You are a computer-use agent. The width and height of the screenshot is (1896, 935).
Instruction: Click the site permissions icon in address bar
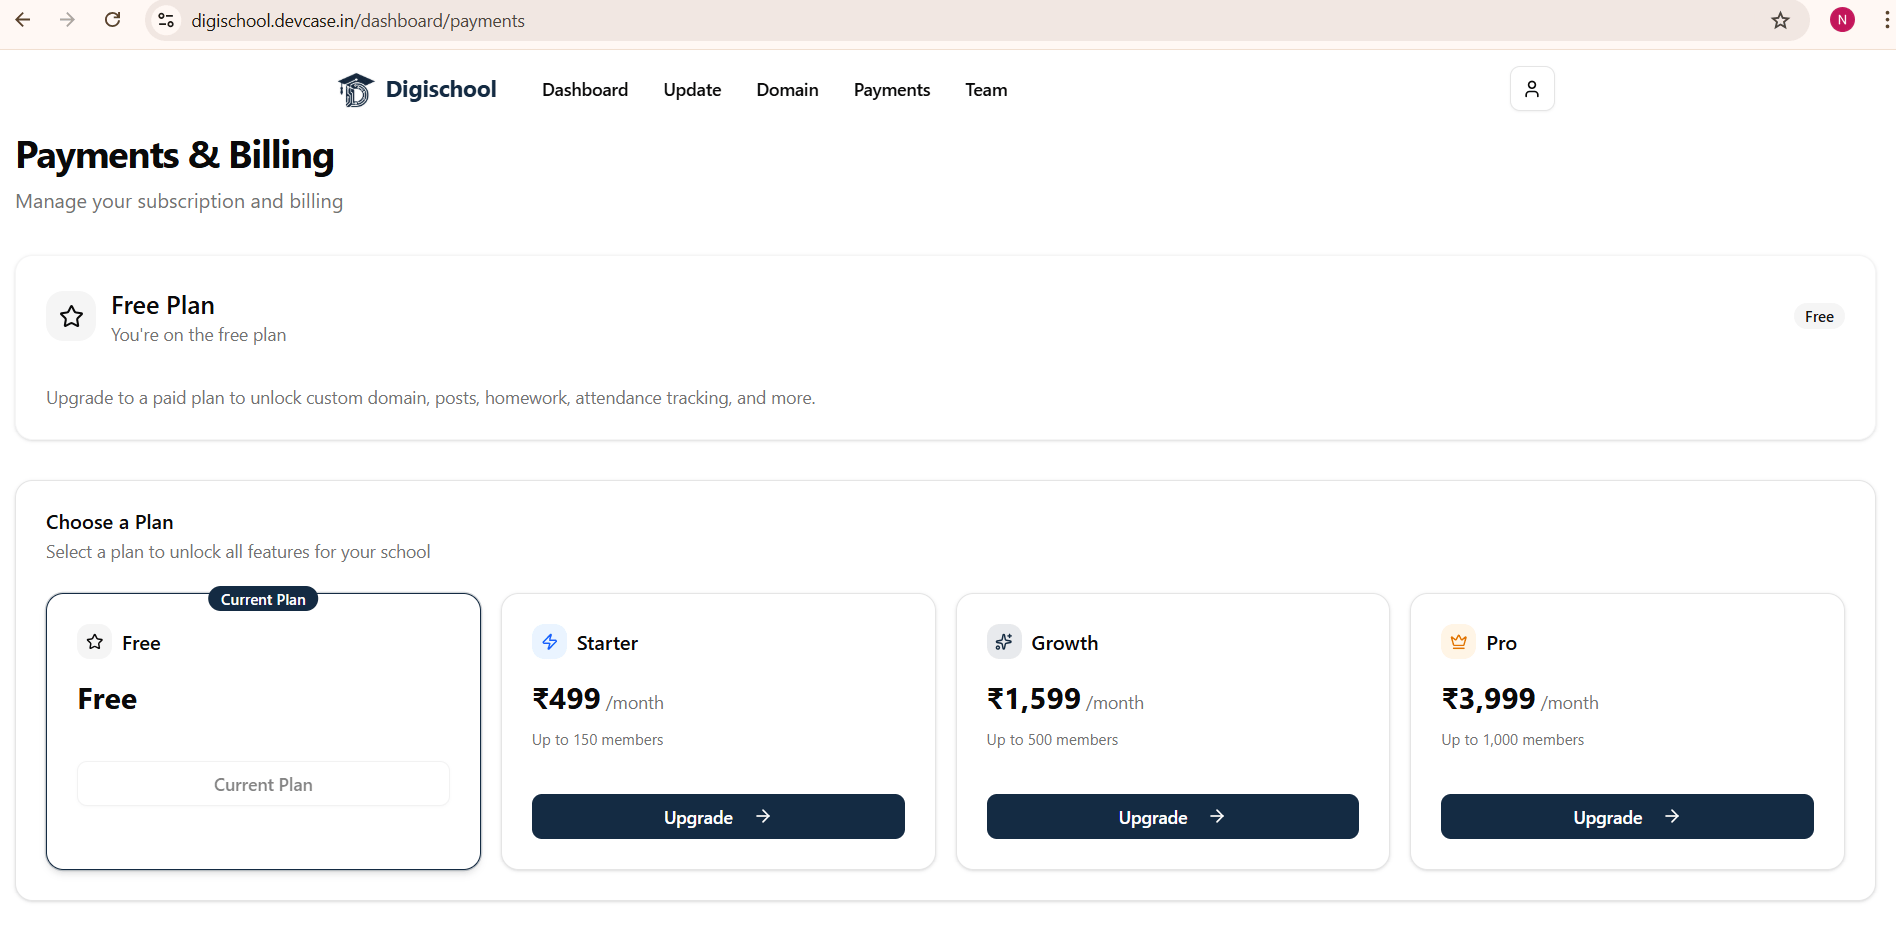click(165, 19)
